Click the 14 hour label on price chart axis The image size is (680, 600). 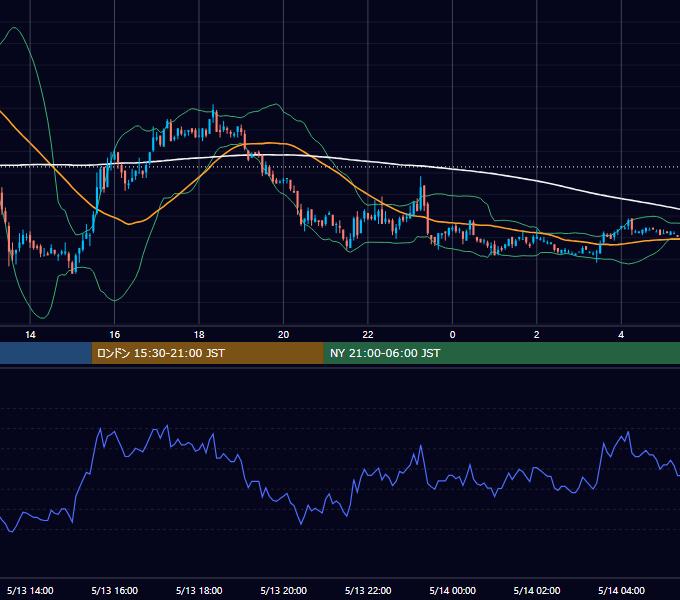[30, 335]
